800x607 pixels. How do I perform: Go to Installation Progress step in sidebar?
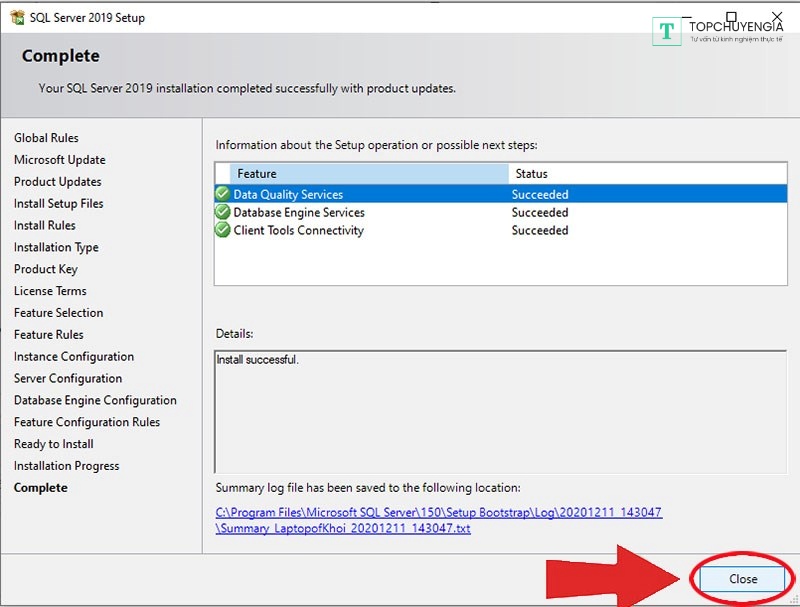pyautogui.click(x=66, y=466)
